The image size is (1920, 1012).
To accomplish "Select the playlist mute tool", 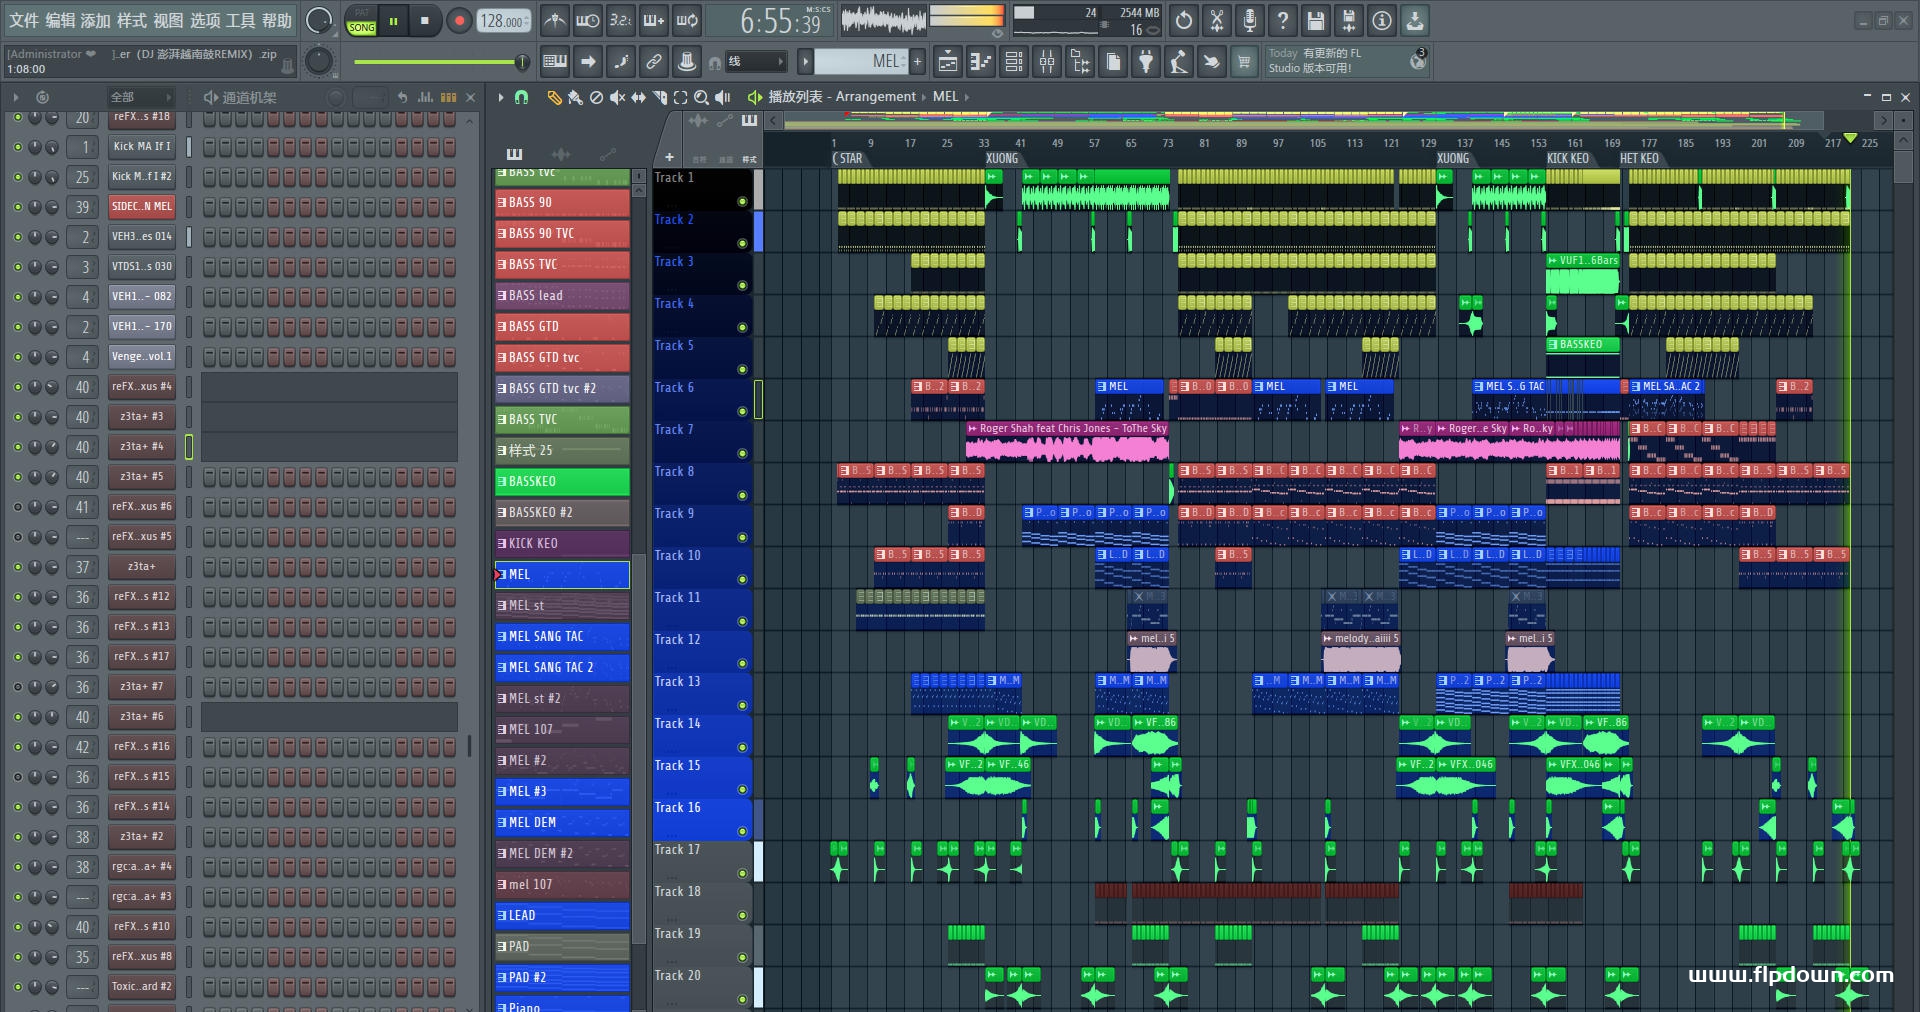I will pyautogui.click(x=617, y=97).
